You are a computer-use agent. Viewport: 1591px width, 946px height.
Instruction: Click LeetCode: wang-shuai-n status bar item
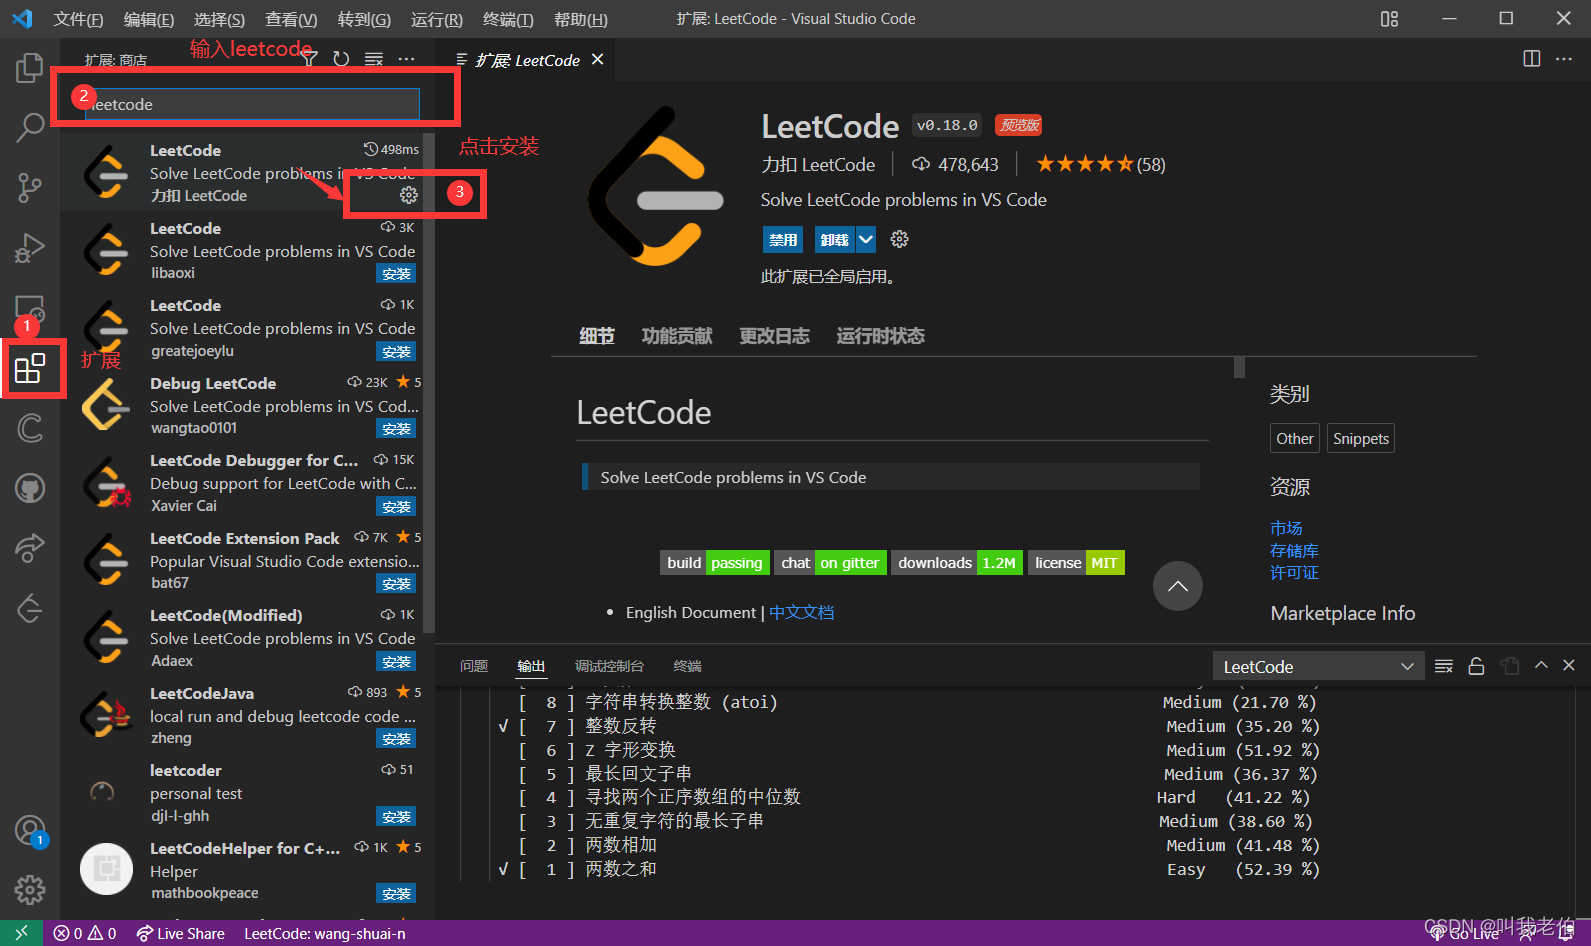(325, 933)
